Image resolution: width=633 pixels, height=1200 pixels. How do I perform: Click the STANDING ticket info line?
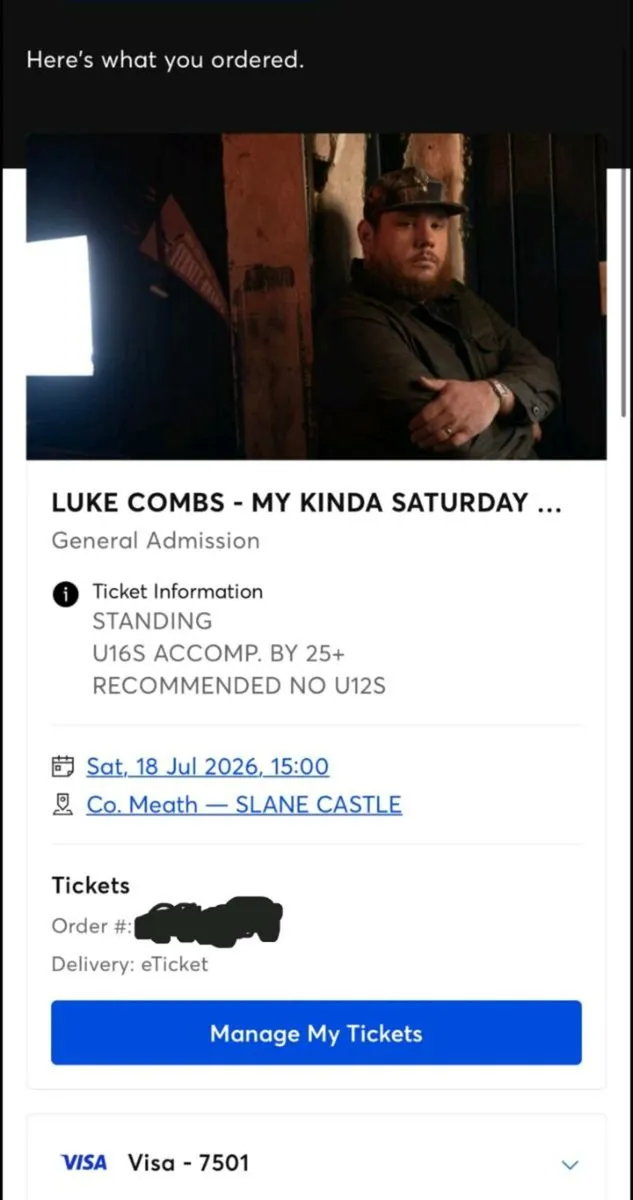click(152, 621)
